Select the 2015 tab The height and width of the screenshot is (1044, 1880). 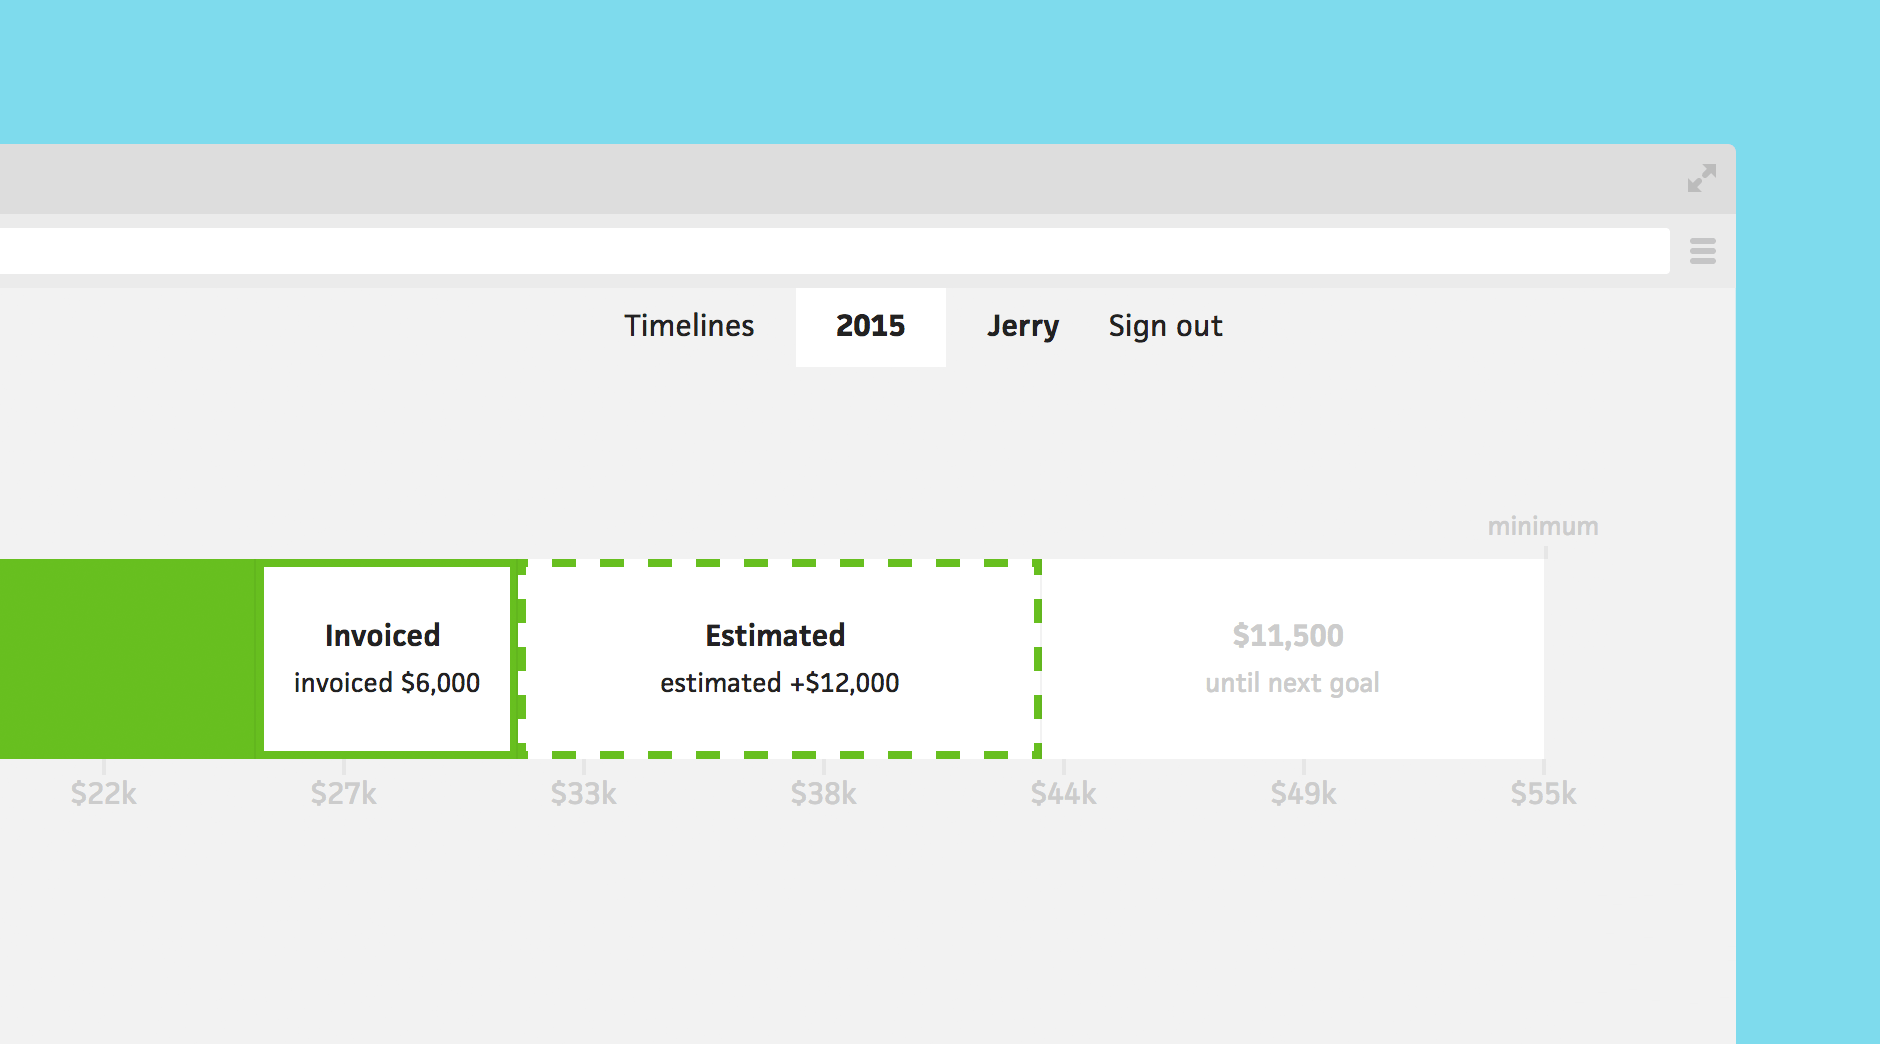tap(870, 326)
